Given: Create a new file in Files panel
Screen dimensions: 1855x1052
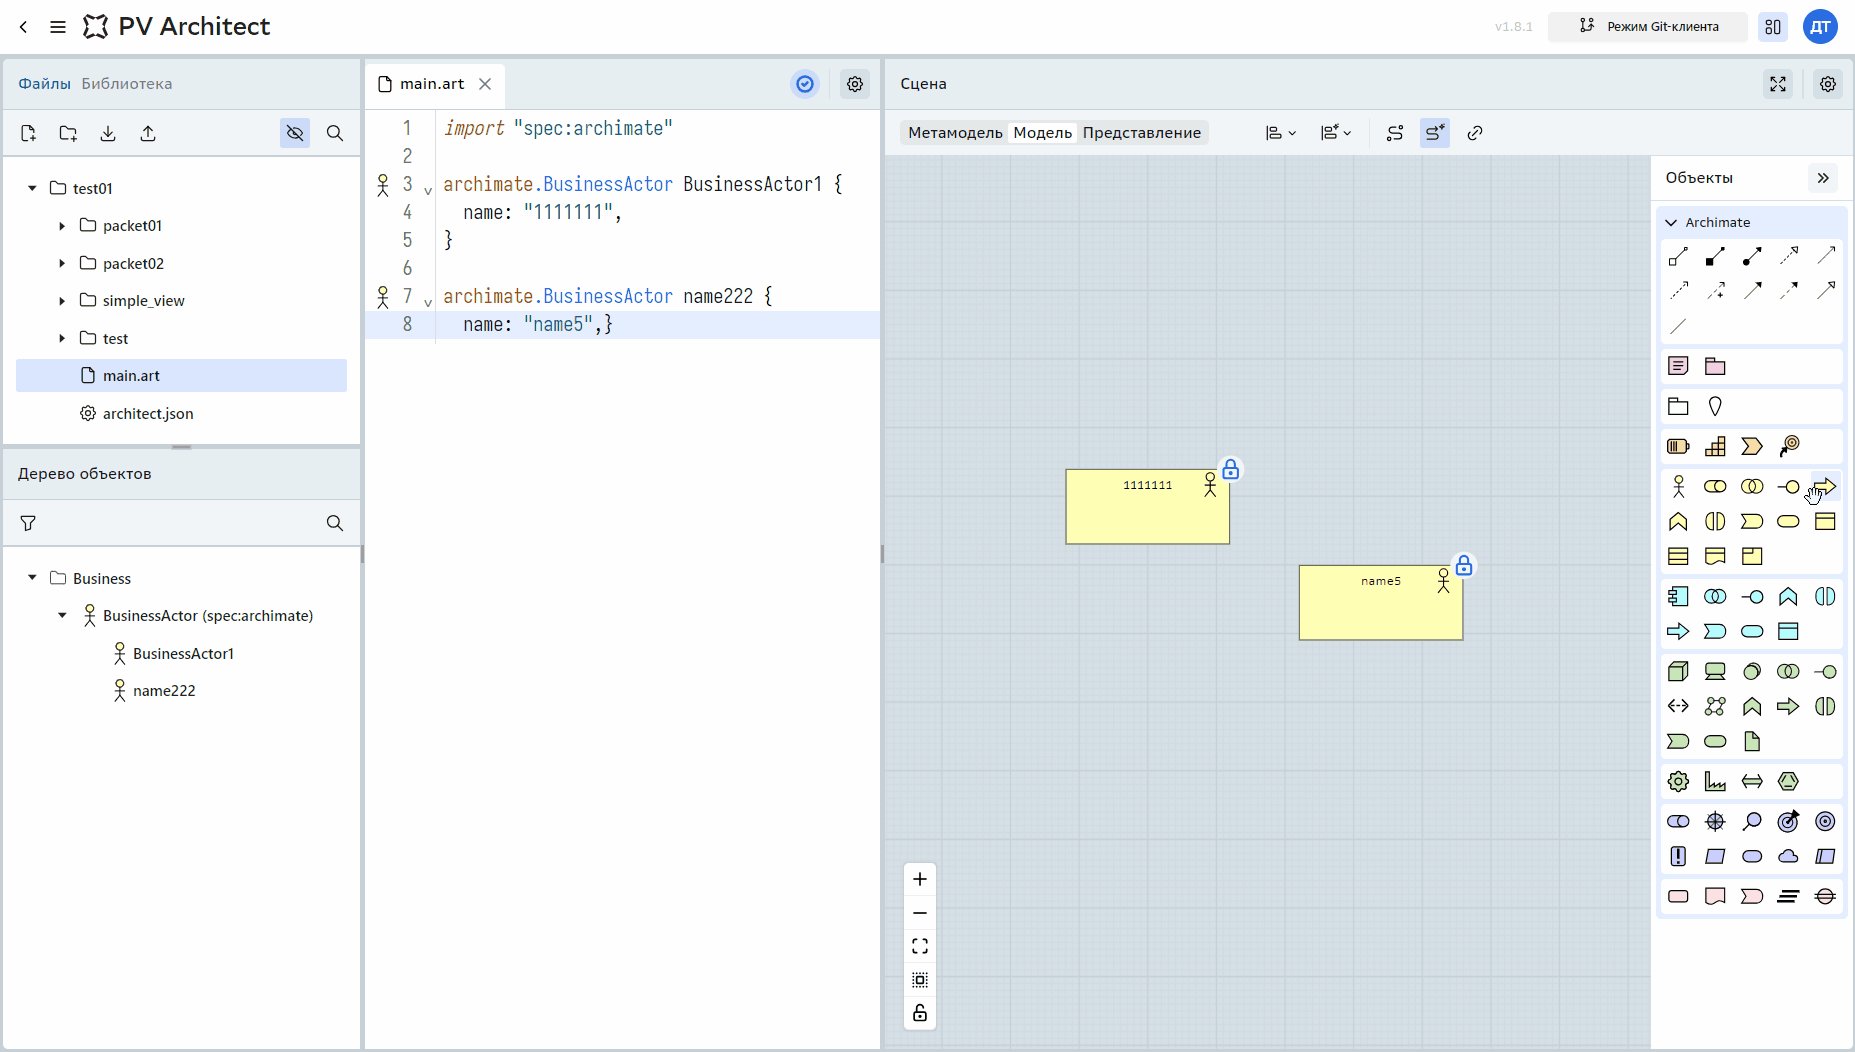Looking at the screenshot, I should click(x=28, y=133).
